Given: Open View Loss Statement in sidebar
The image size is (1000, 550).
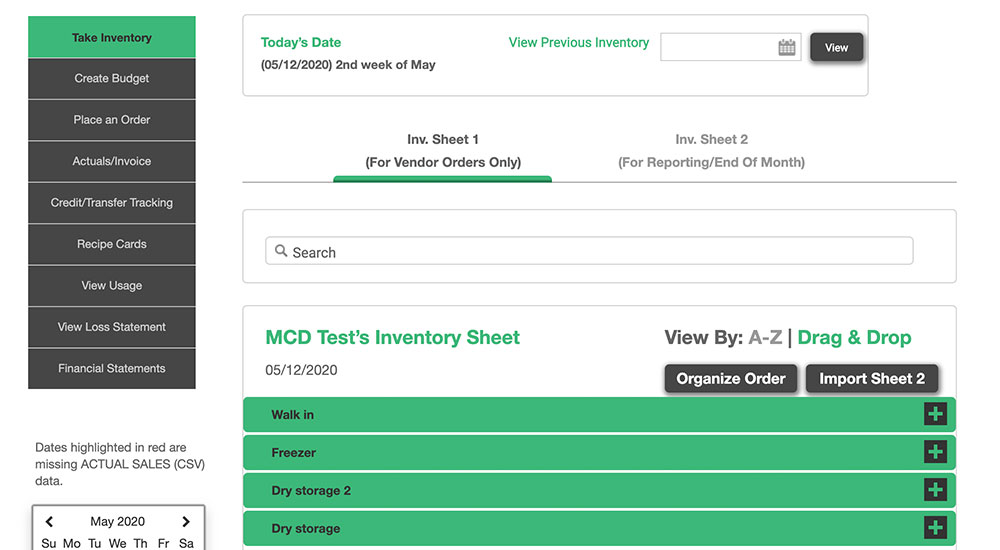Looking at the screenshot, I should (x=112, y=327).
